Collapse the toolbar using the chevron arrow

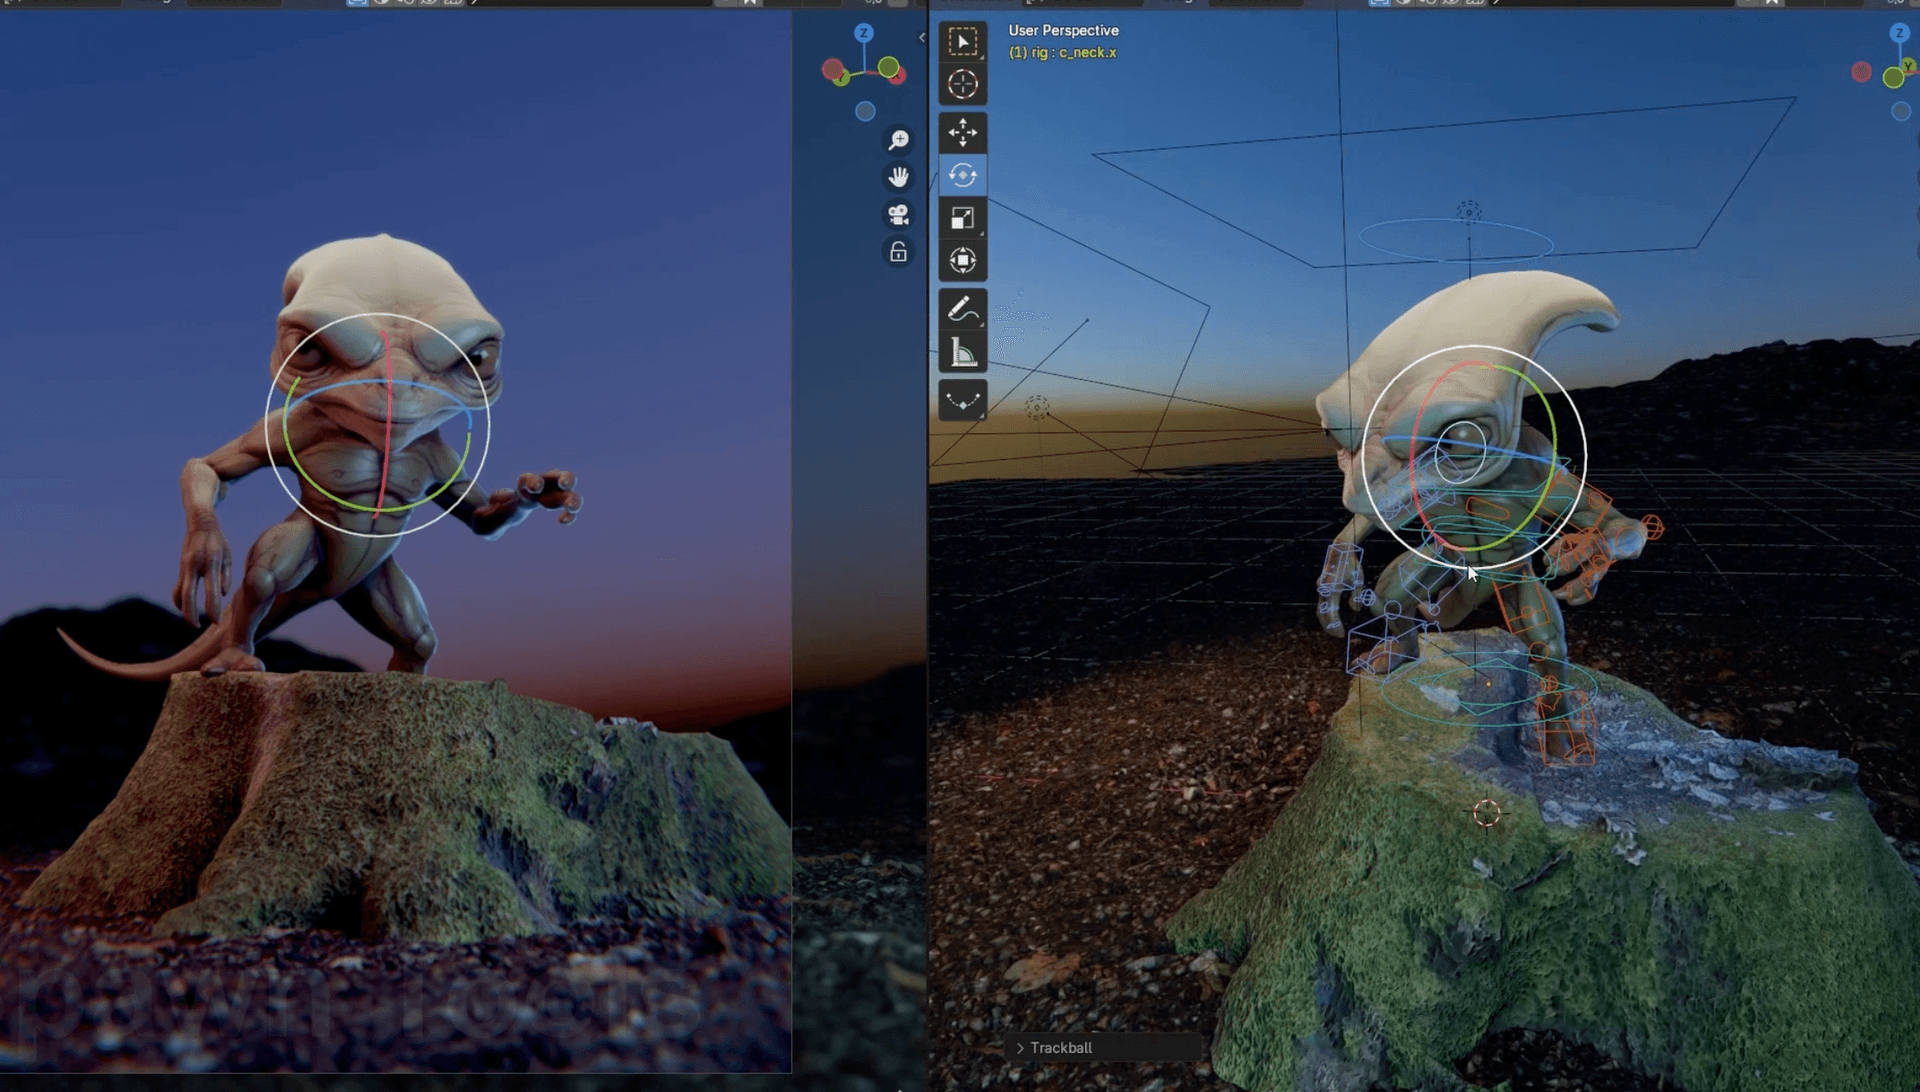[922, 38]
